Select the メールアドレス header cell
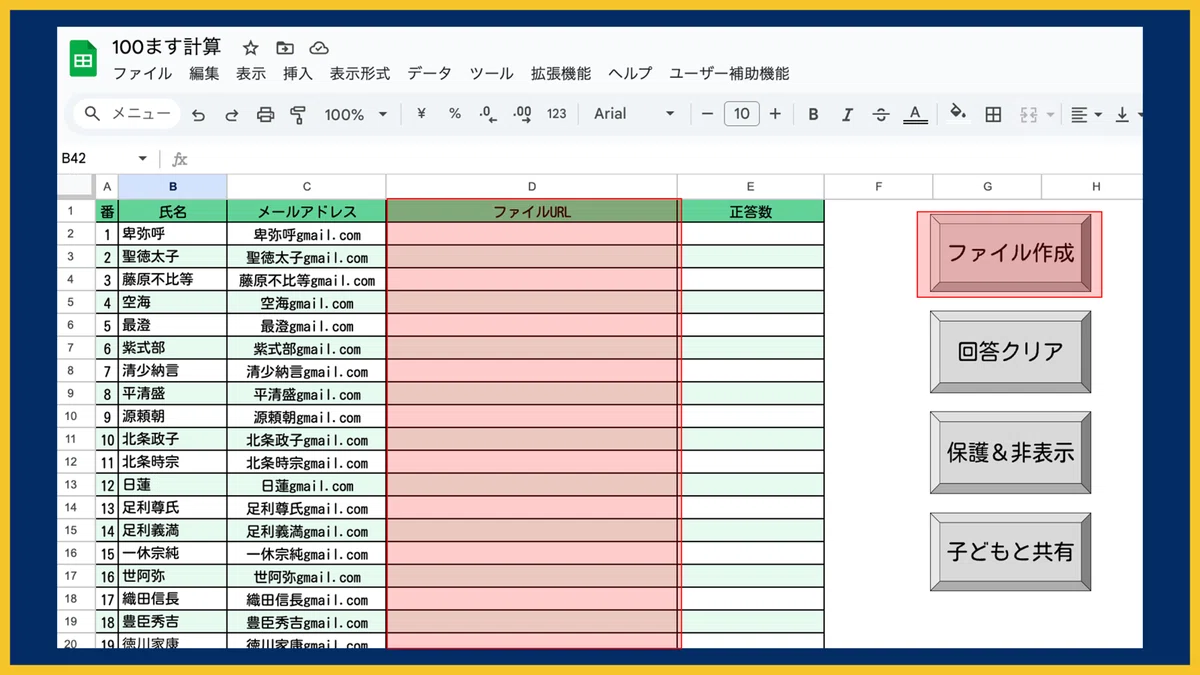 [x=307, y=212]
